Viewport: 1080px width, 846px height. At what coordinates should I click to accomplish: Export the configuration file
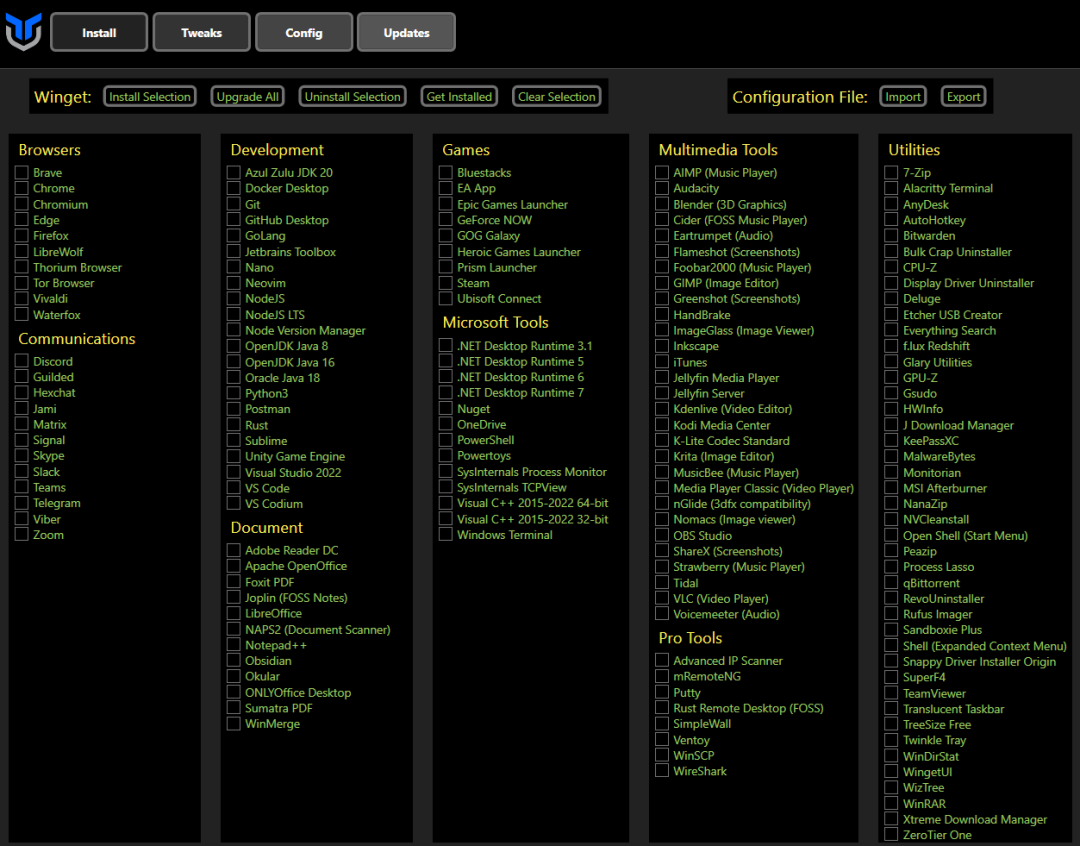pyautogui.click(x=963, y=96)
